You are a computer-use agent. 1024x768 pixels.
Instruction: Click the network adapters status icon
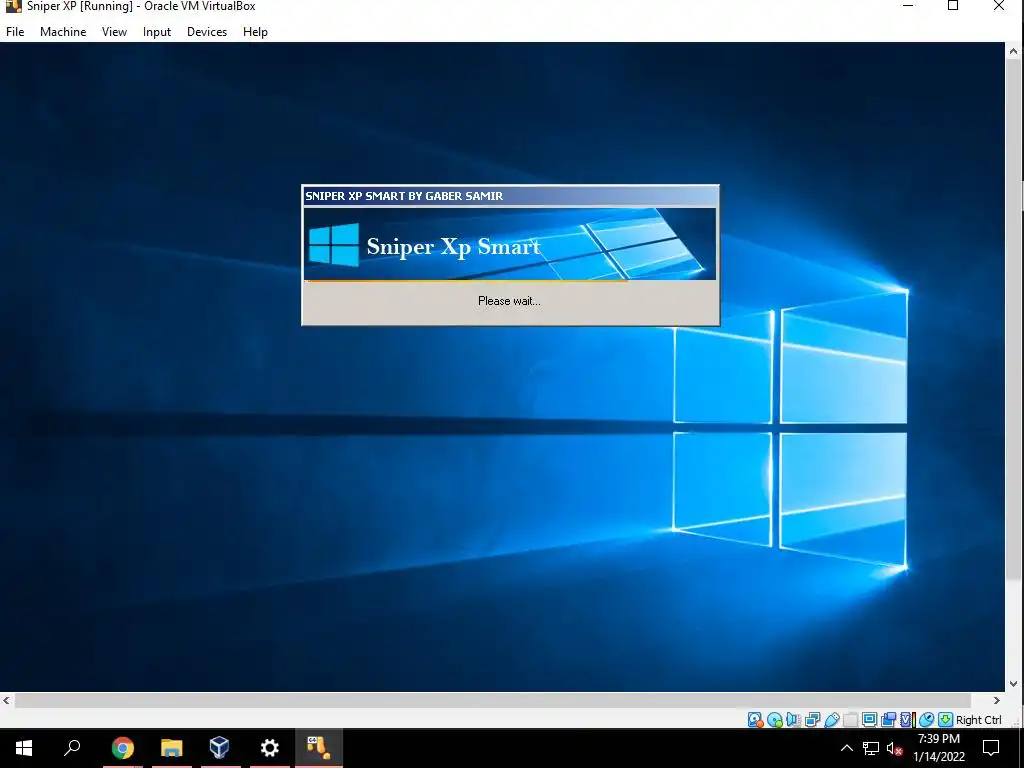(812, 720)
